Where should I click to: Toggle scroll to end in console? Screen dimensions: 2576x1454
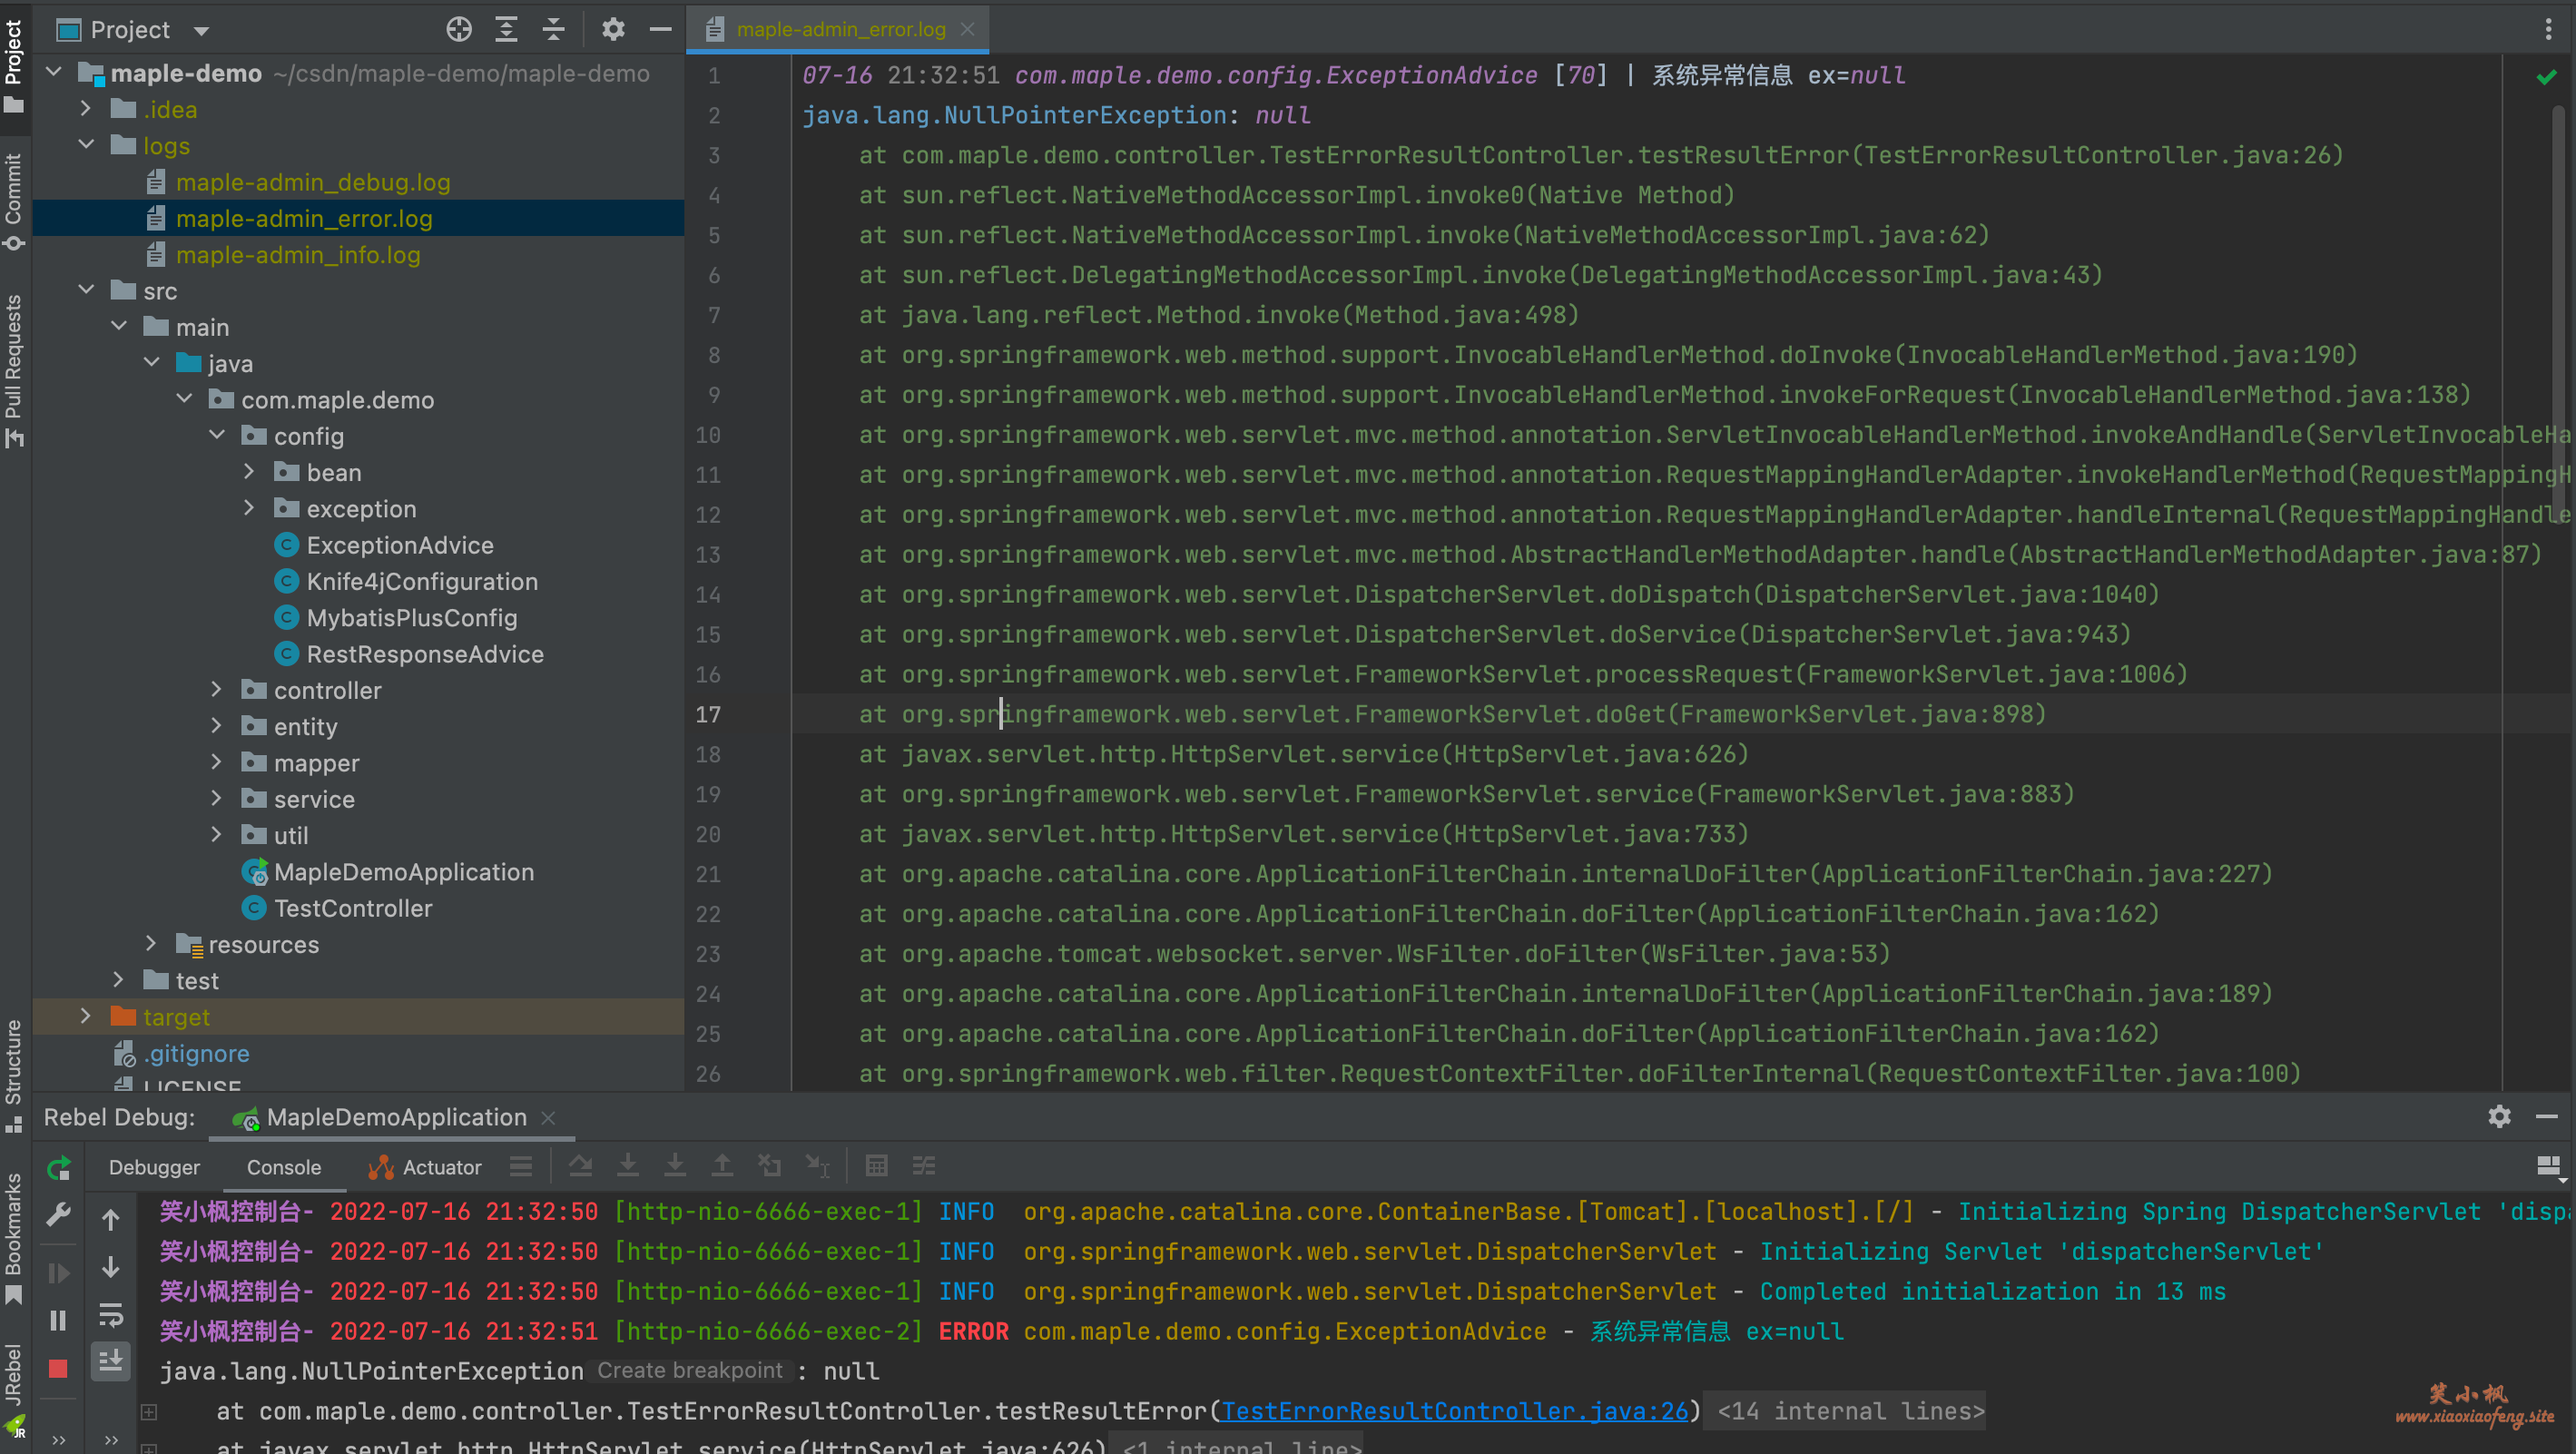[111, 1361]
